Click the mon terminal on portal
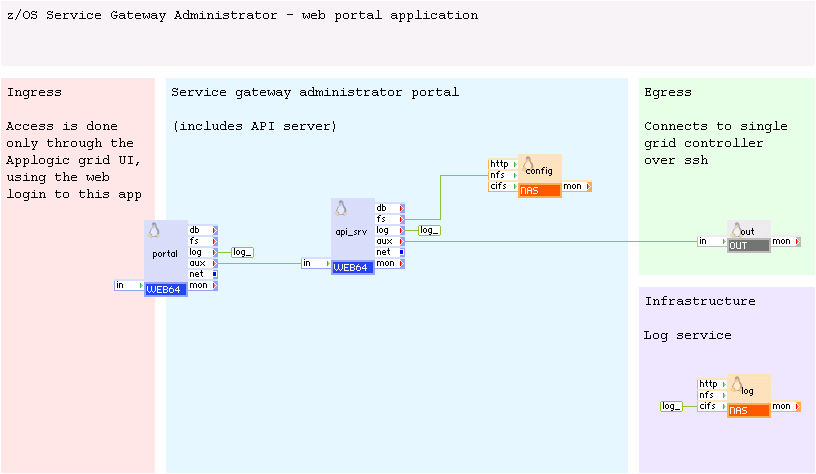This screenshot has height=474, width=816. tap(202, 285)
